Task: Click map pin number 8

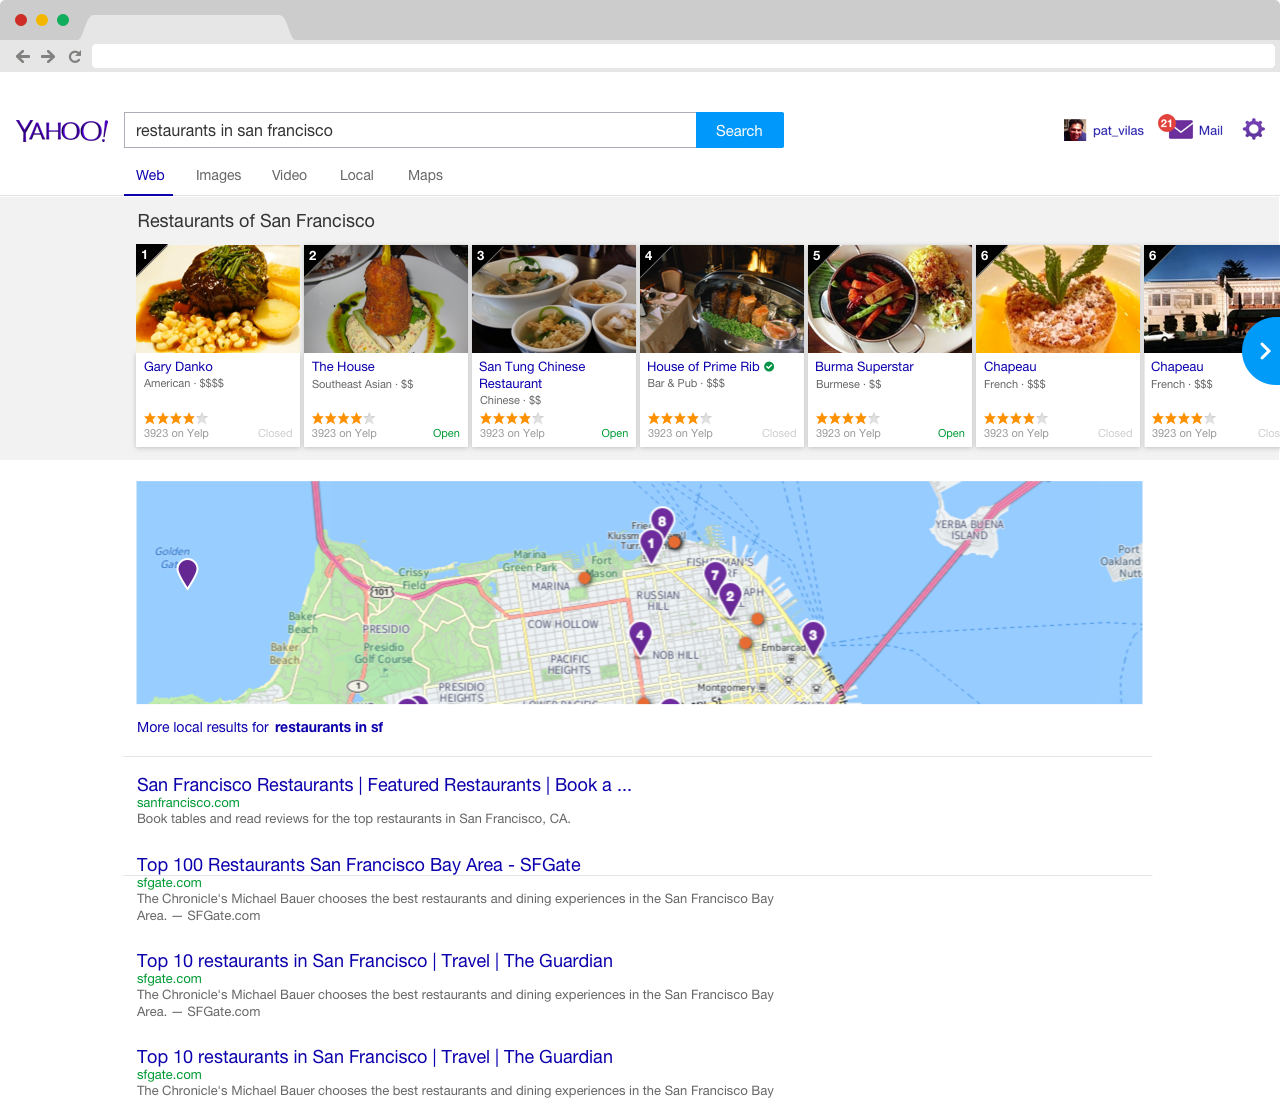Action: coord(662,521)
